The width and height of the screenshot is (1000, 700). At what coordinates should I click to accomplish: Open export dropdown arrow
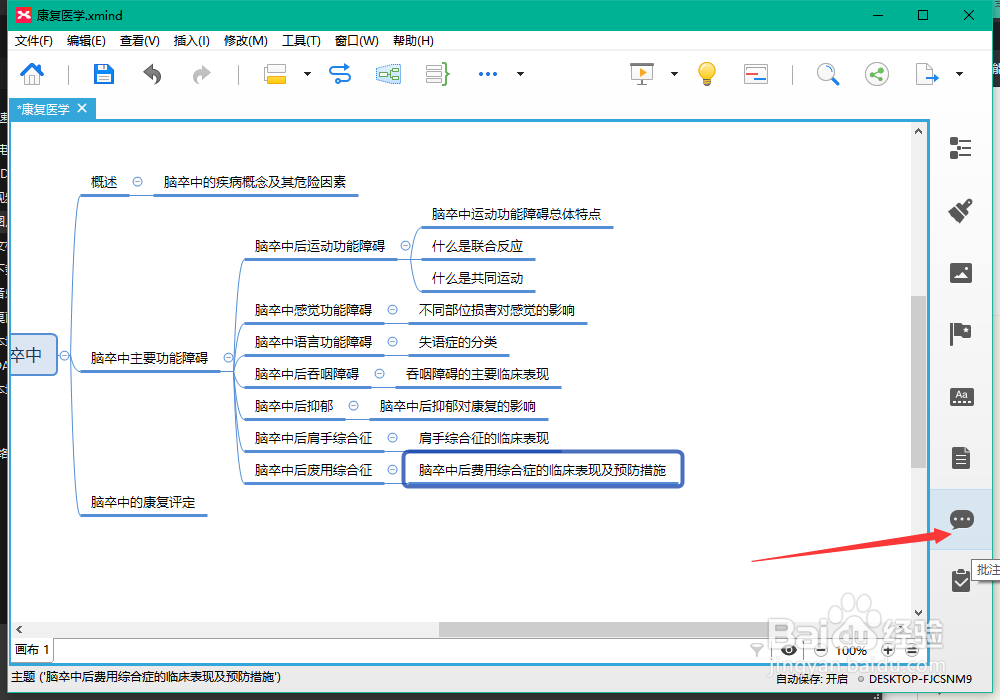point(959,74)
